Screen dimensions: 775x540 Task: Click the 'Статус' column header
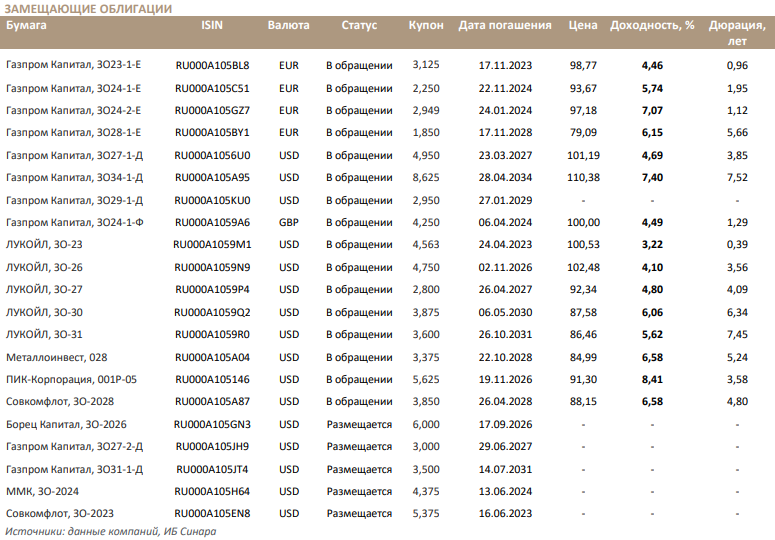[359, 25]
